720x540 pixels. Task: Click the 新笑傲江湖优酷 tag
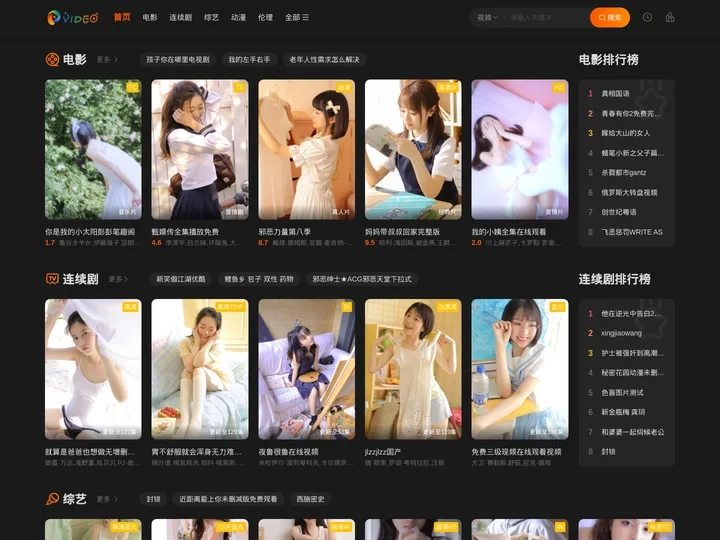point(180,279)
